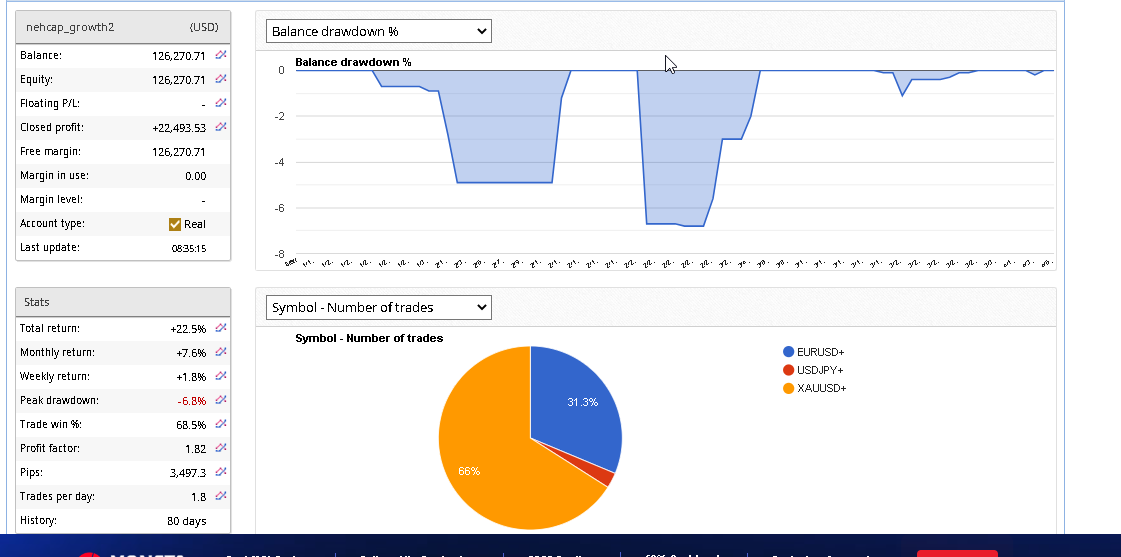Click the chart icon next to Total return

[221, 328]
